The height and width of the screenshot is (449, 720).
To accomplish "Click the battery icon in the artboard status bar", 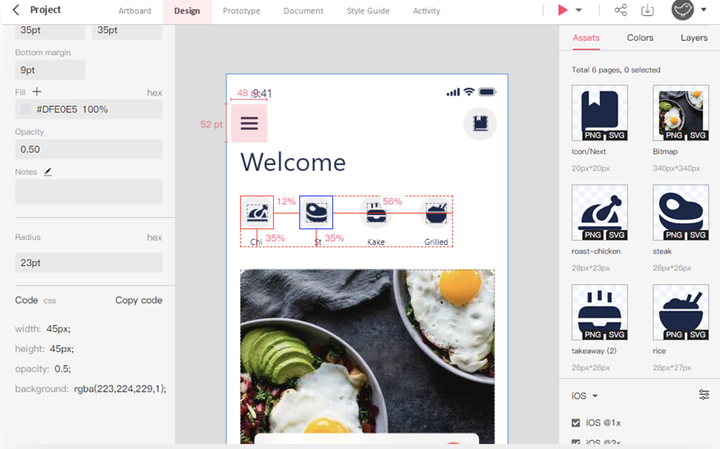I will 487,92.
